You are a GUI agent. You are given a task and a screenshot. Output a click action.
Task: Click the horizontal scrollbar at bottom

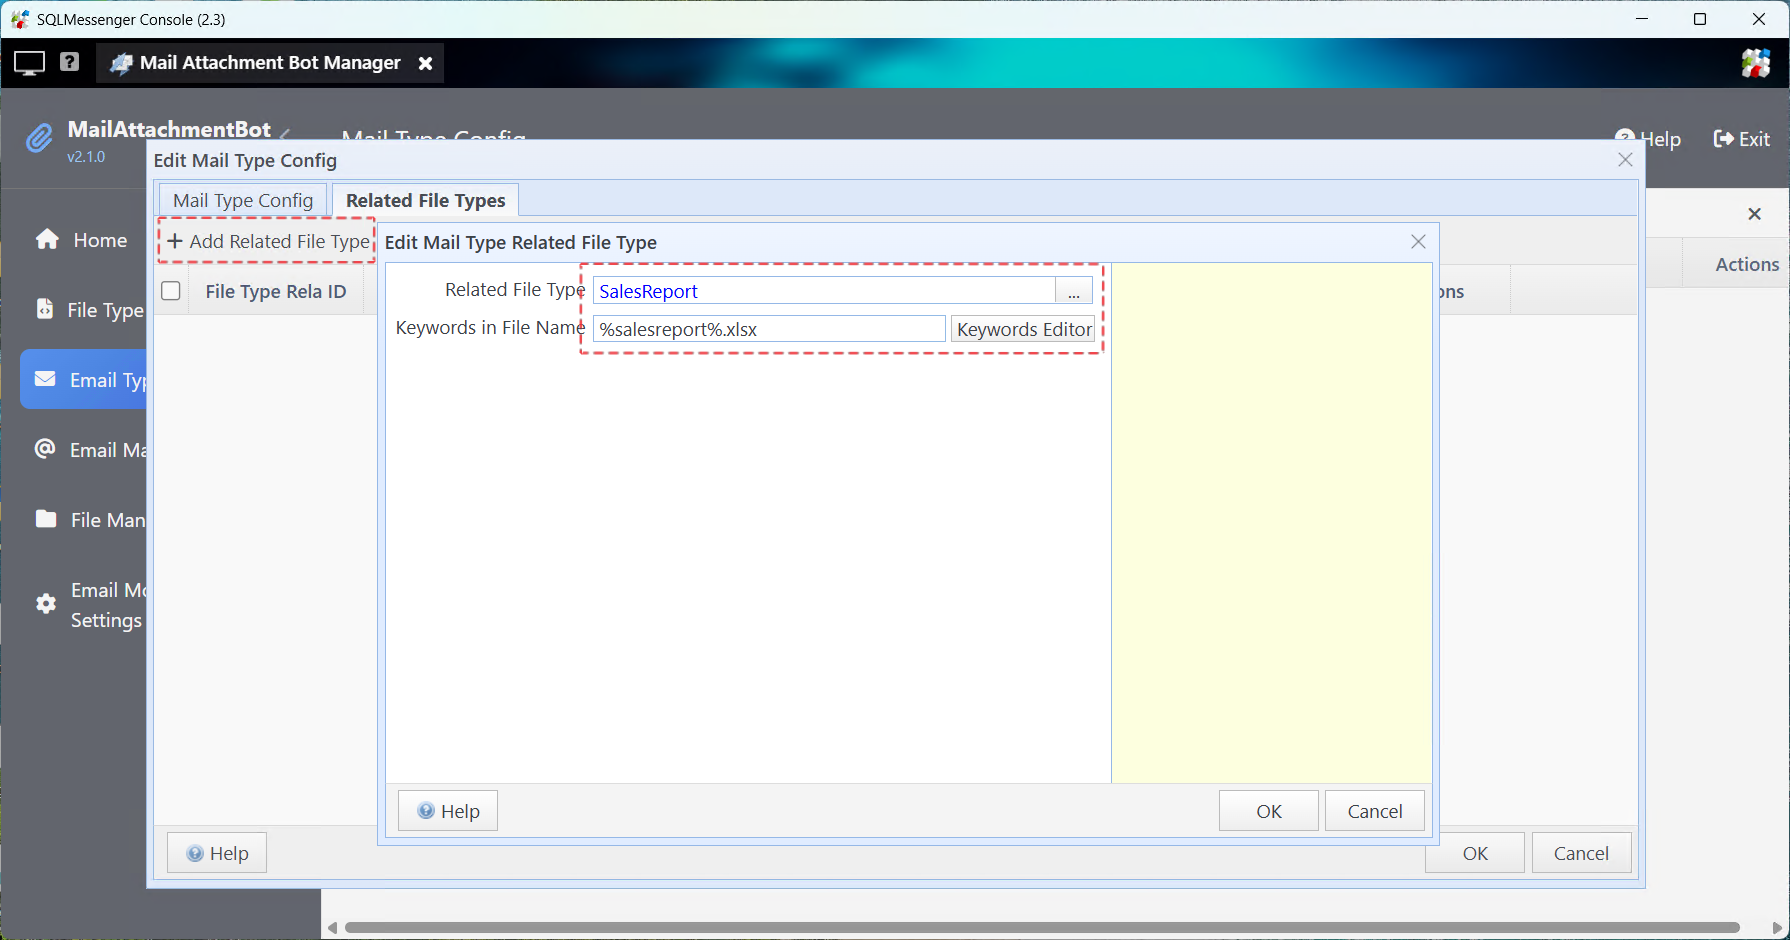1040,927
